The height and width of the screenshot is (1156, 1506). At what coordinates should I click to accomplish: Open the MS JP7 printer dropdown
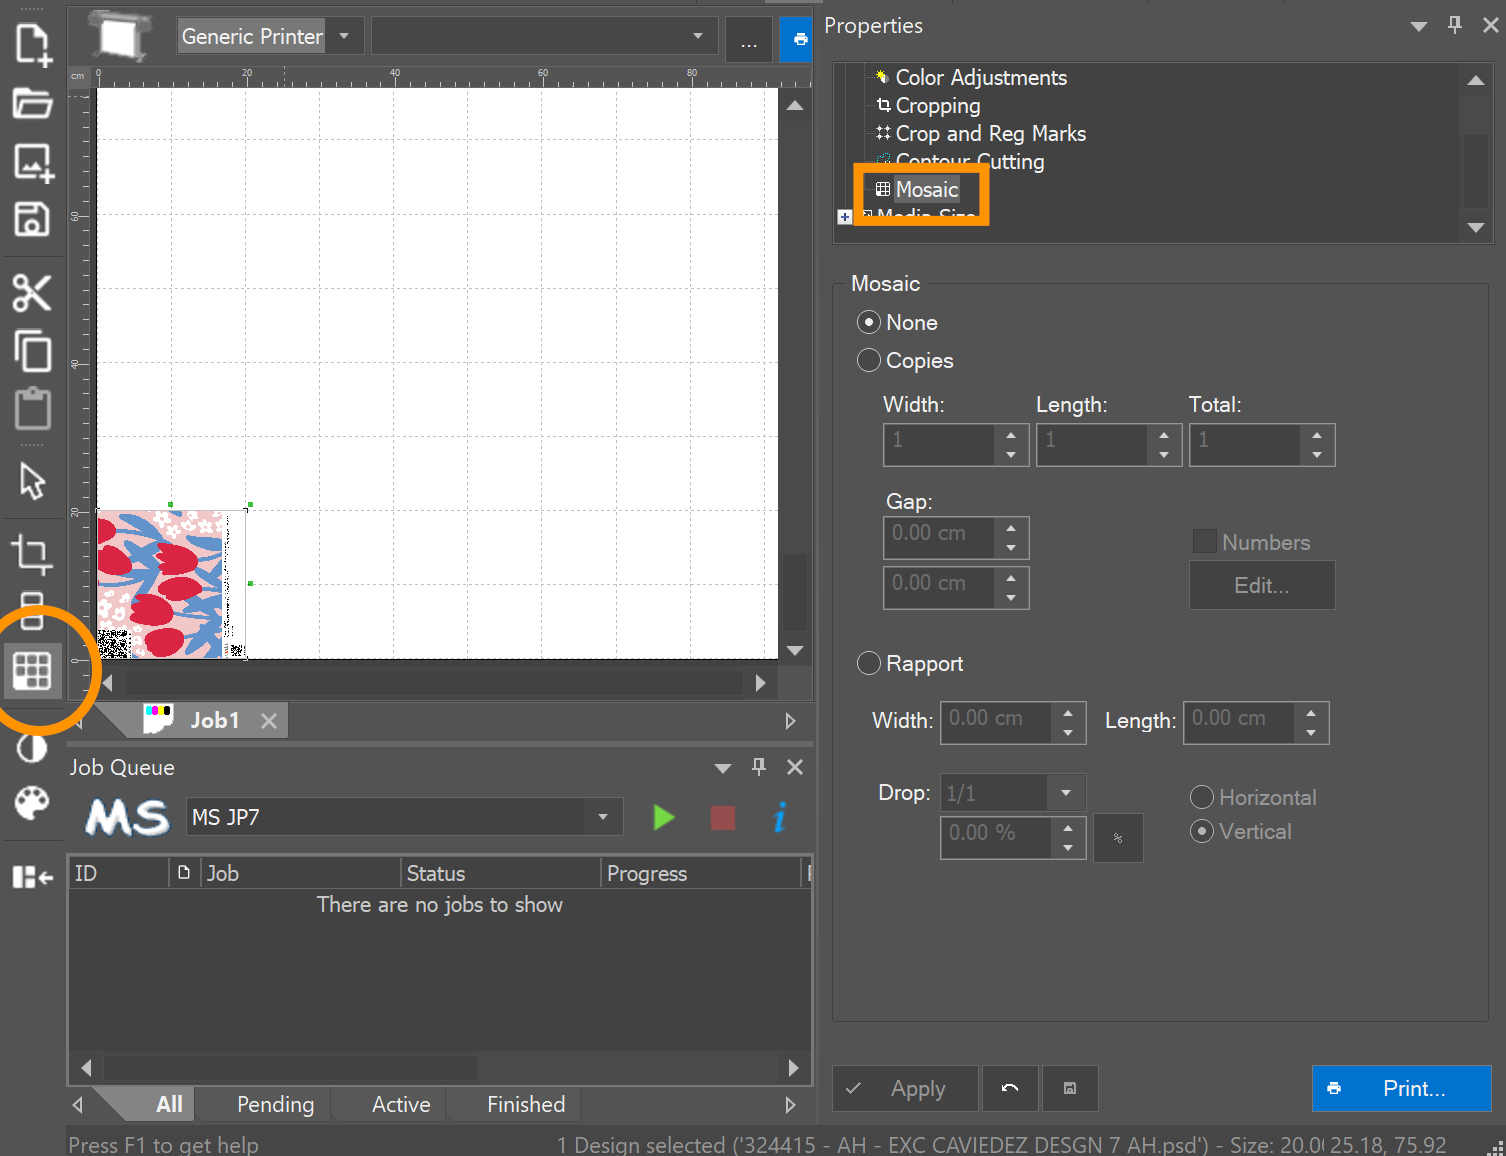[x=603, y=817]
